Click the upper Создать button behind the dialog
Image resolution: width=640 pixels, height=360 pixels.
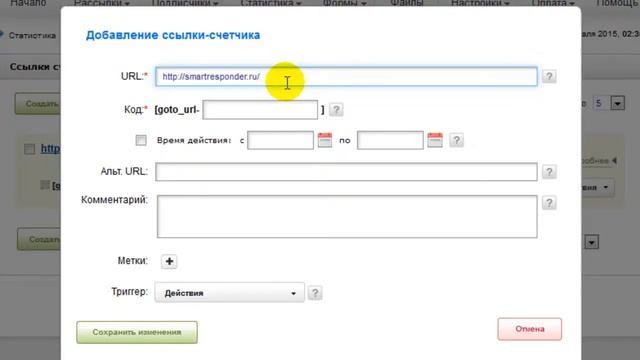click(38, 104)
